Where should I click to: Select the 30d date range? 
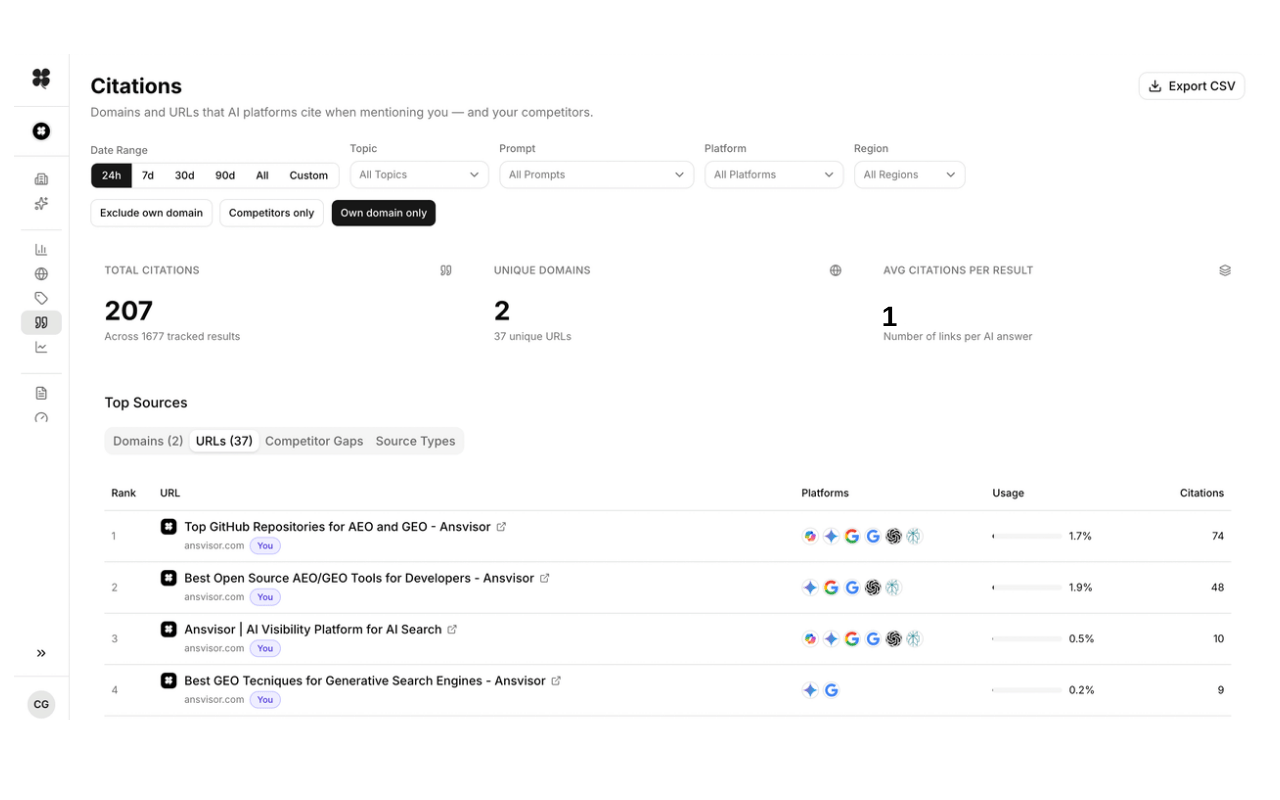185,175
